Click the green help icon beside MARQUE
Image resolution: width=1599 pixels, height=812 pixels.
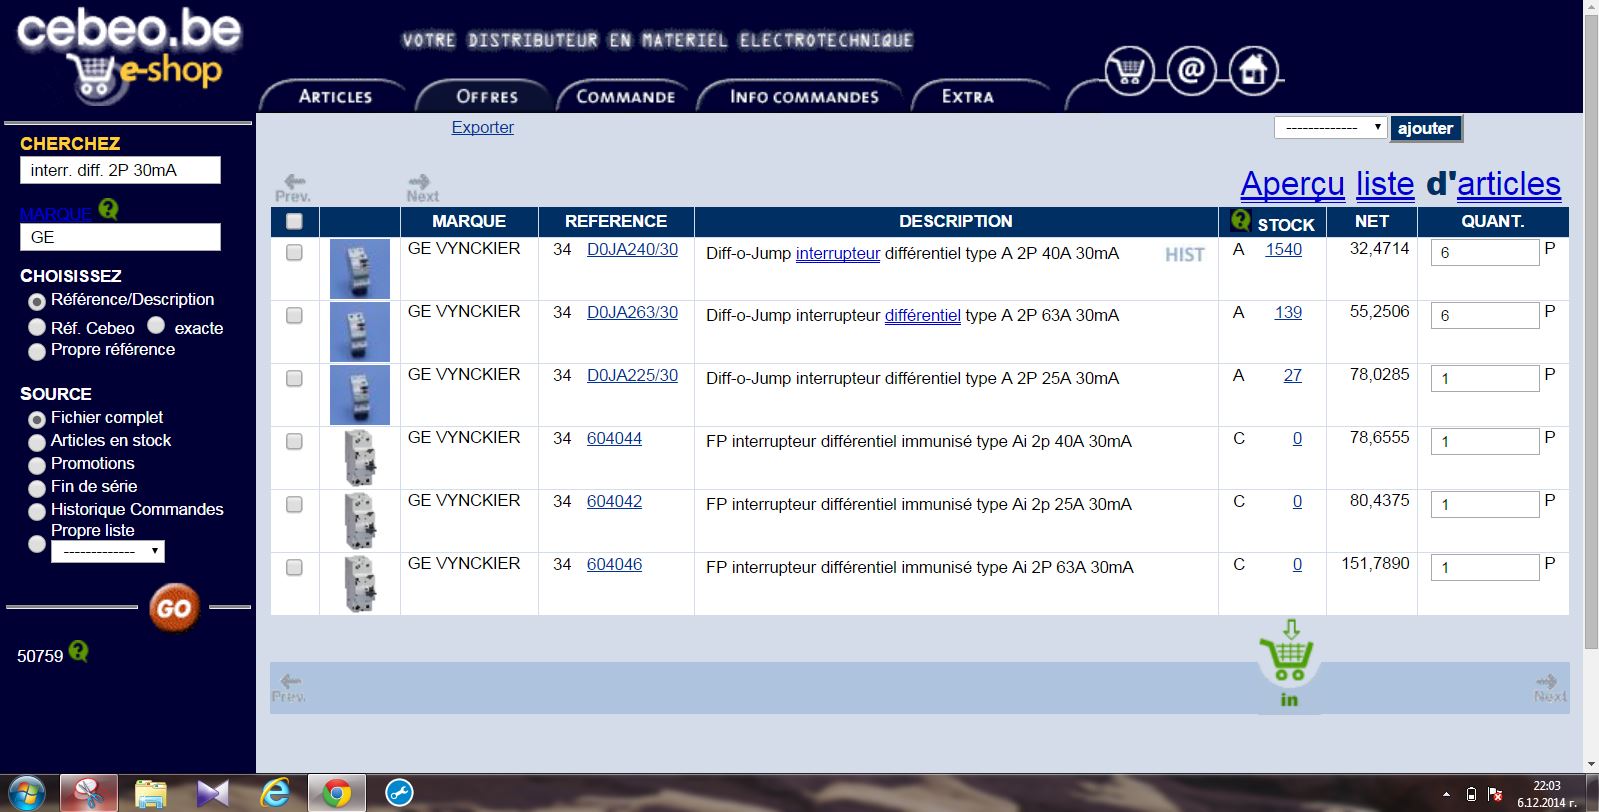(109, 210)
